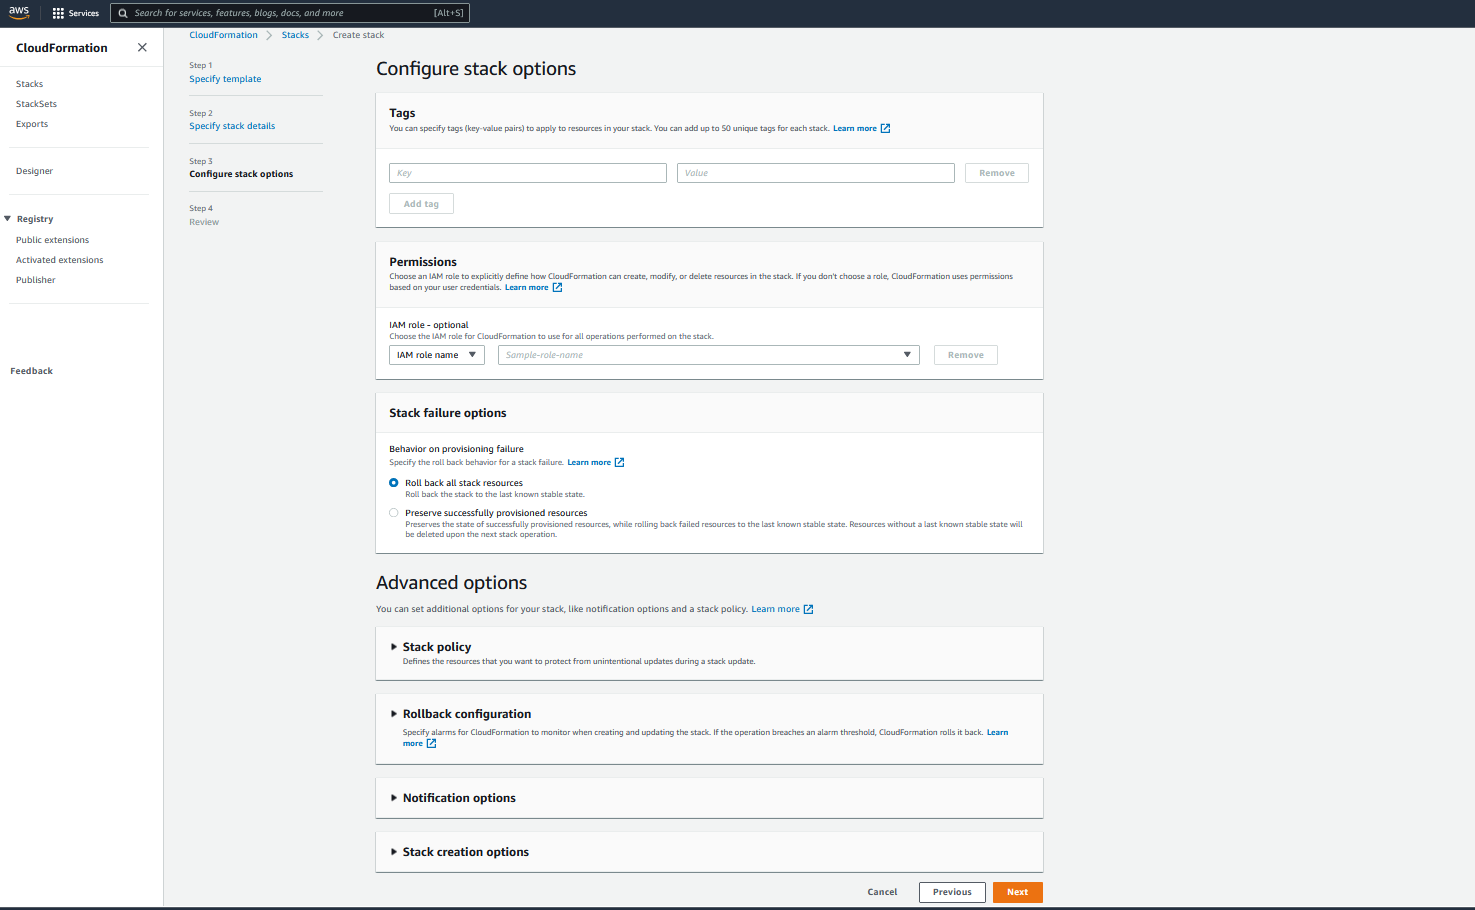This screenshot has height=910, width=1475.
Task: Click the Create stack breadcrumb text
Action: [358, 35]
